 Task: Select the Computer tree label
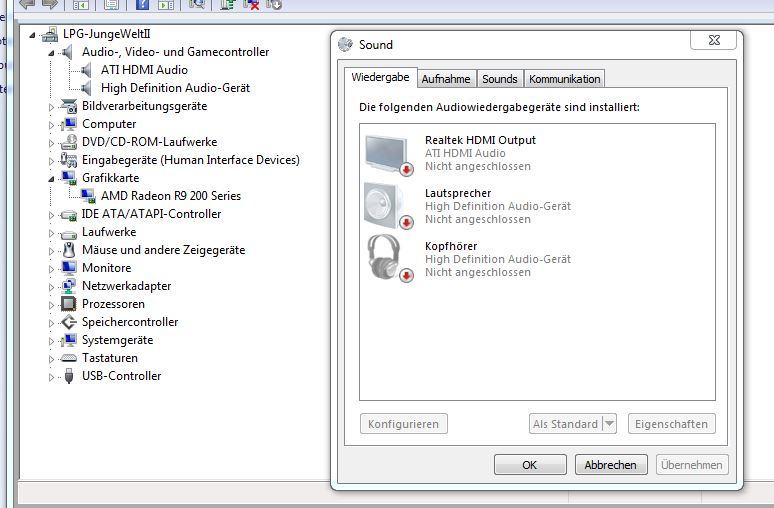(109, 124)
